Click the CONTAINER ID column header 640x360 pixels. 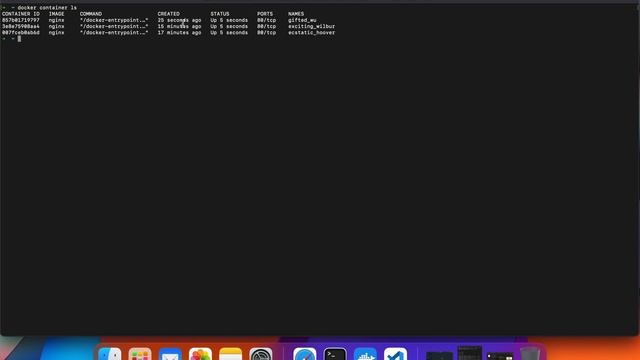coord(21,14)
